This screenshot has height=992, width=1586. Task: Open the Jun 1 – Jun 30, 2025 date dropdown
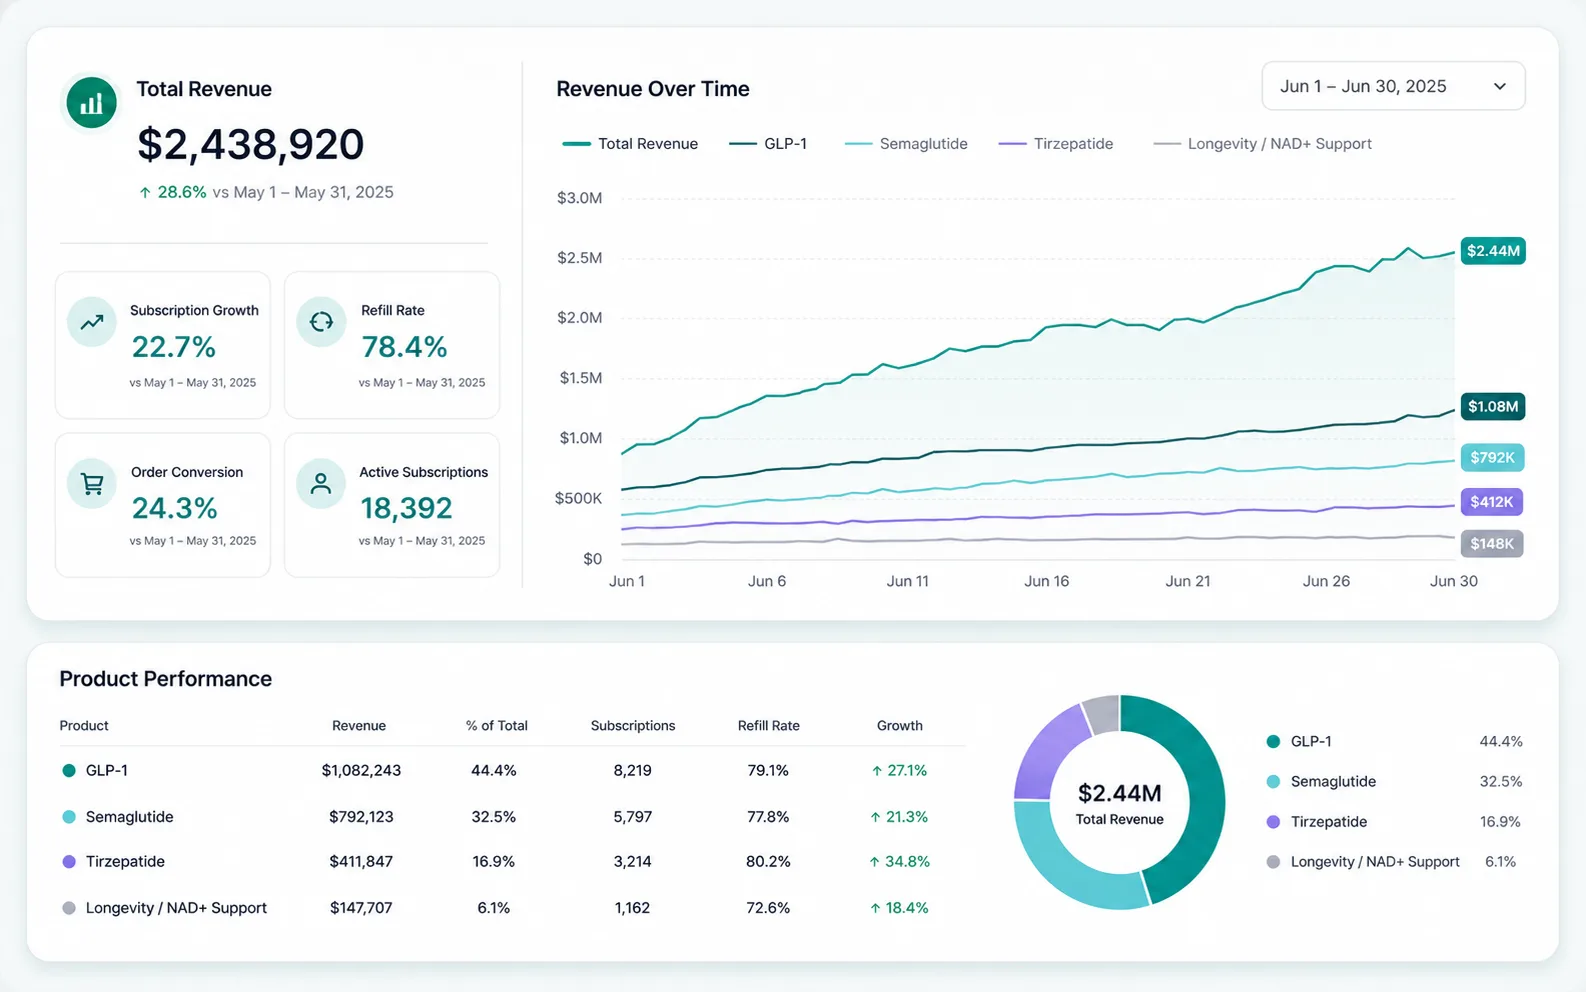tap(1393, 86)
